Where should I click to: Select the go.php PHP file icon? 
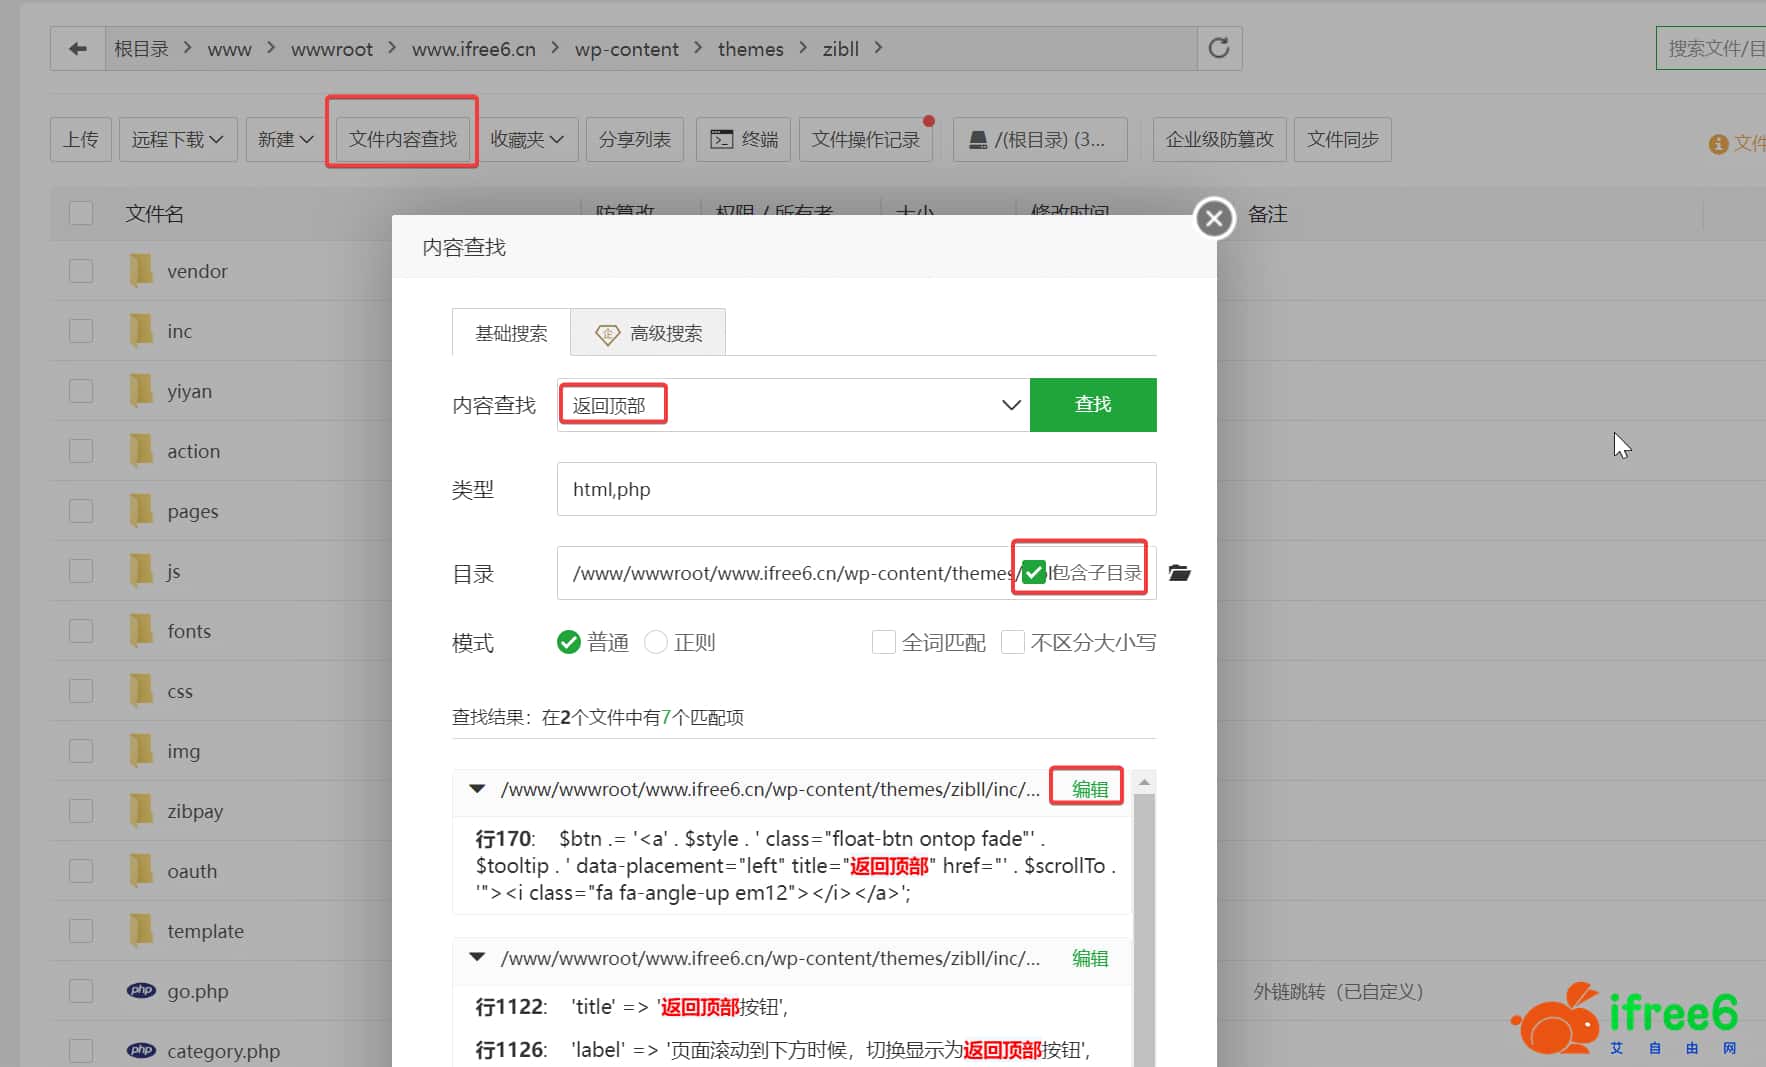tap(142, 990)
